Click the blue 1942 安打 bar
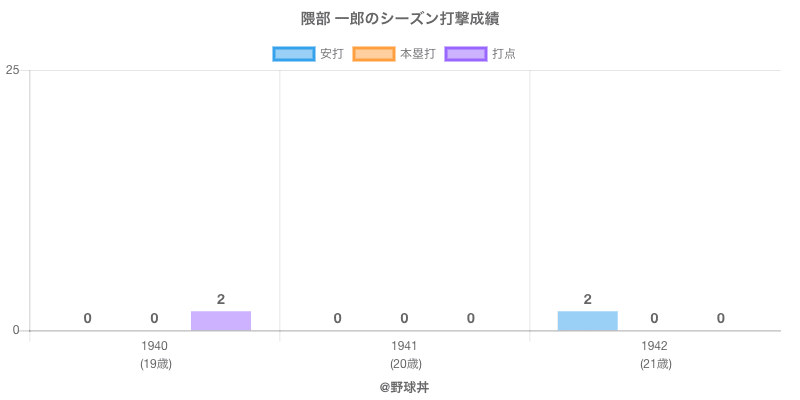The height and width of the screenshot is (400, 800). pos(587,321)
